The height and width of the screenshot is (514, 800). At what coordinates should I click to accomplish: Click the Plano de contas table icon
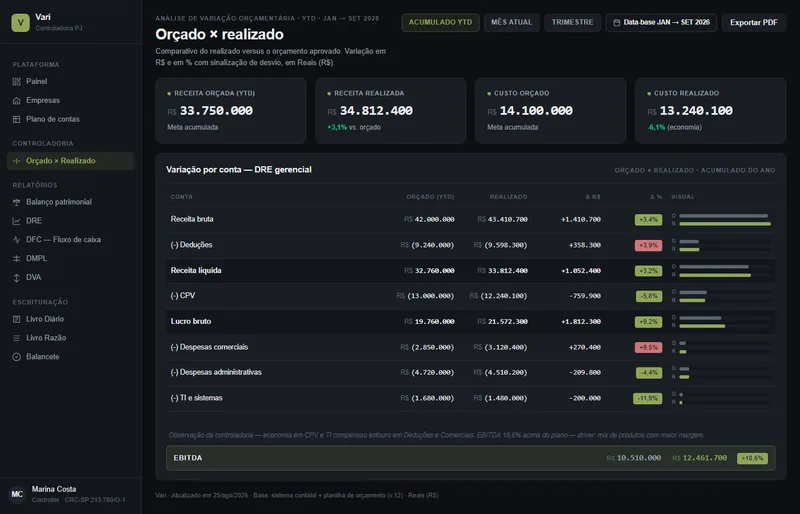click(x=16, y=119)
